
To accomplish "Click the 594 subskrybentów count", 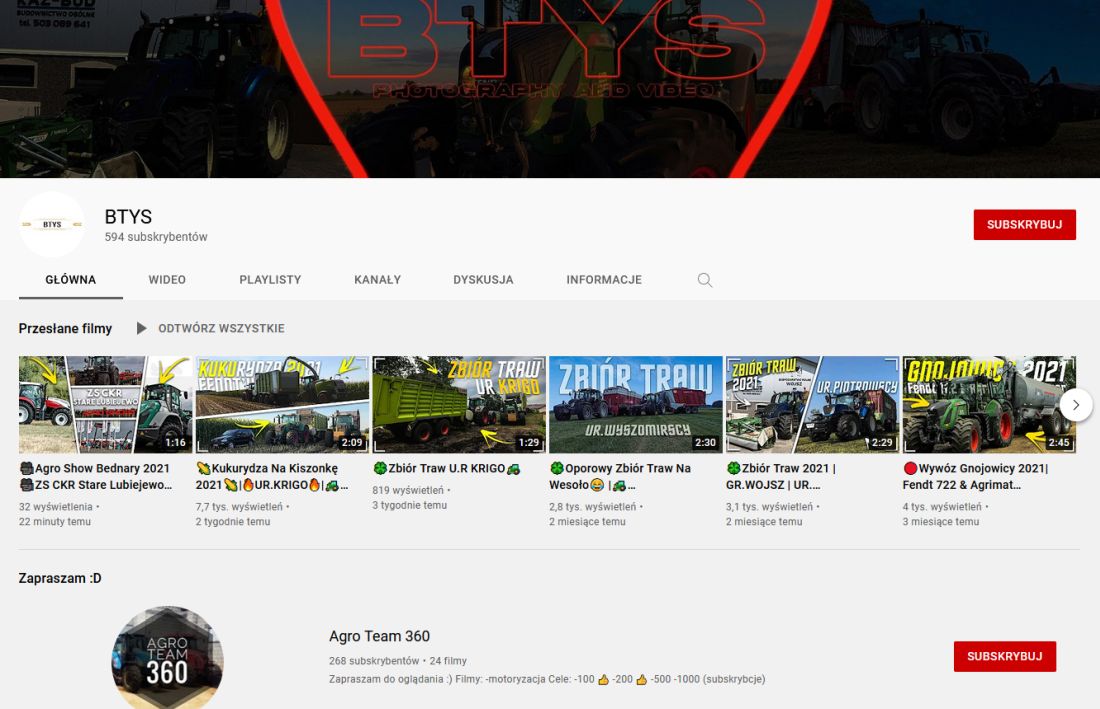I will coord(156,237).
